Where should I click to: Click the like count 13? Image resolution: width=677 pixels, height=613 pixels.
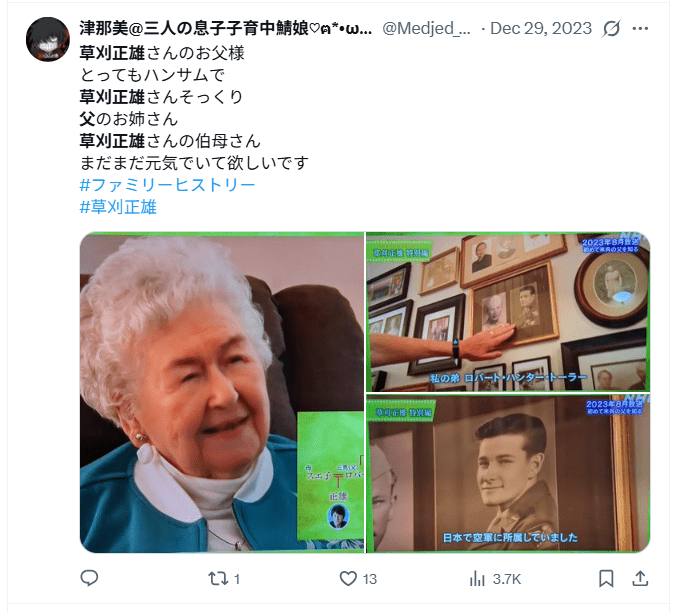tap(370, 579)
